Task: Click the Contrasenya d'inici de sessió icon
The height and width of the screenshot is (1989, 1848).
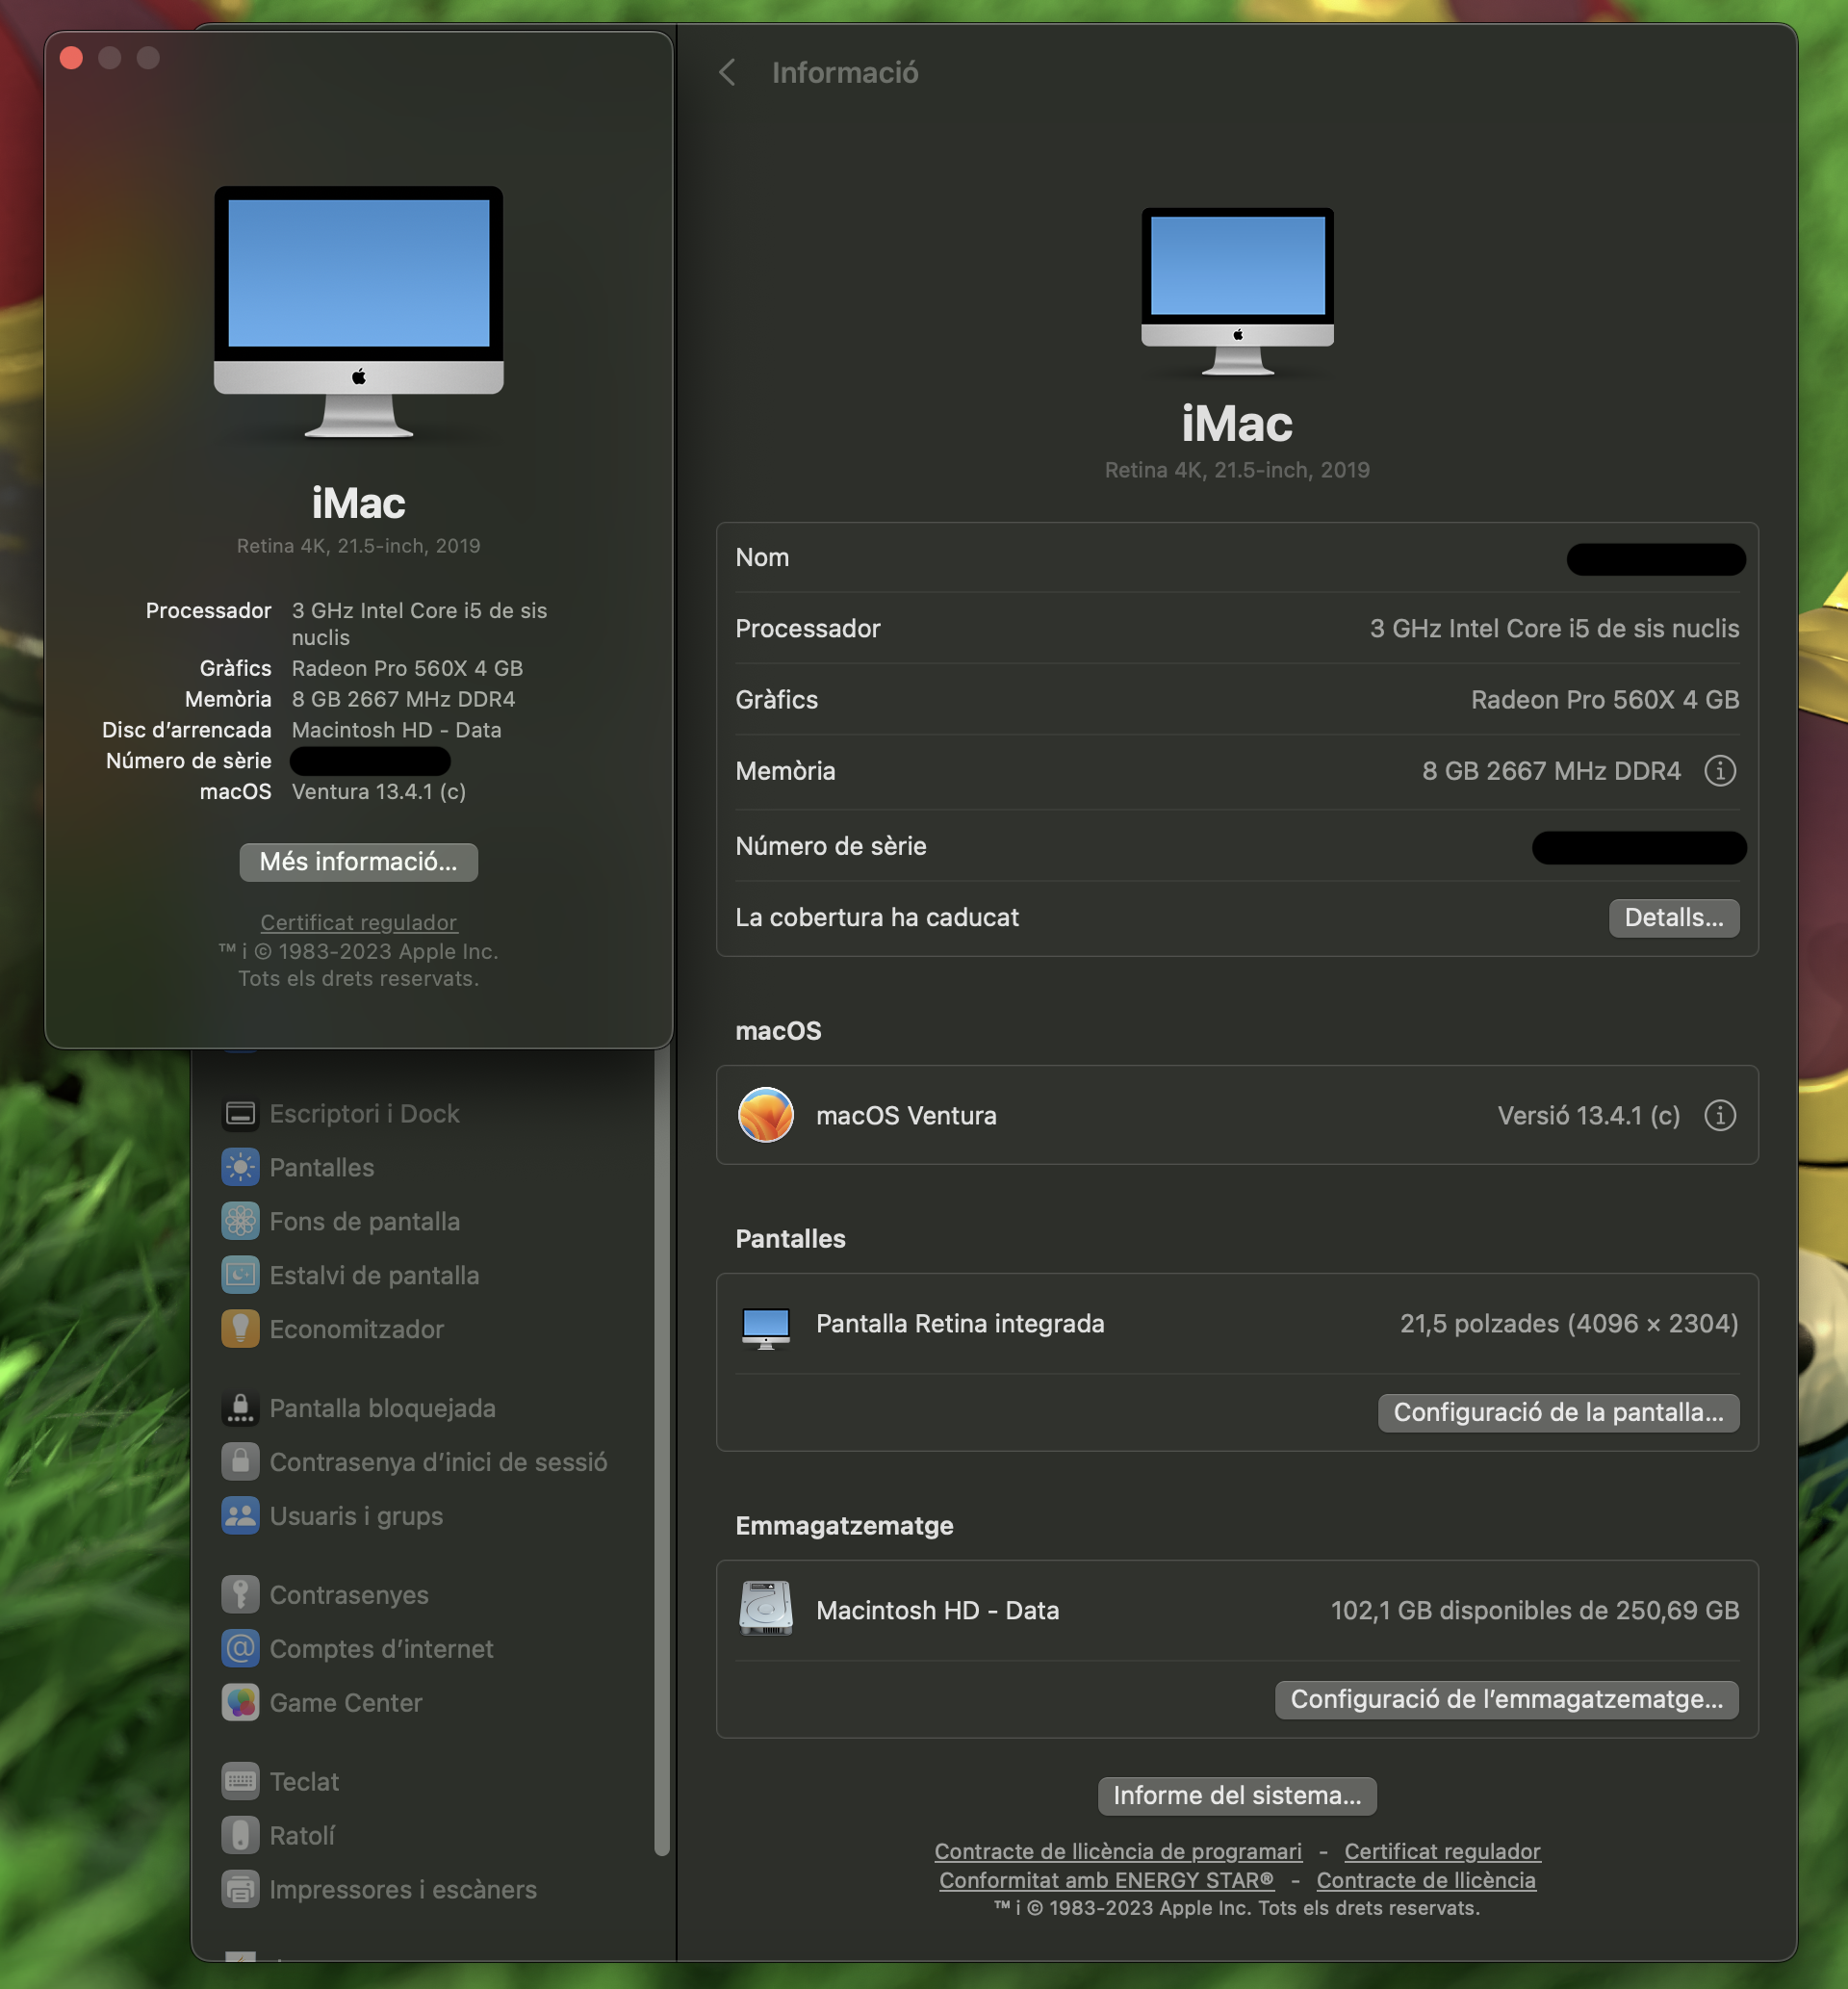Action: point(240,1462)
